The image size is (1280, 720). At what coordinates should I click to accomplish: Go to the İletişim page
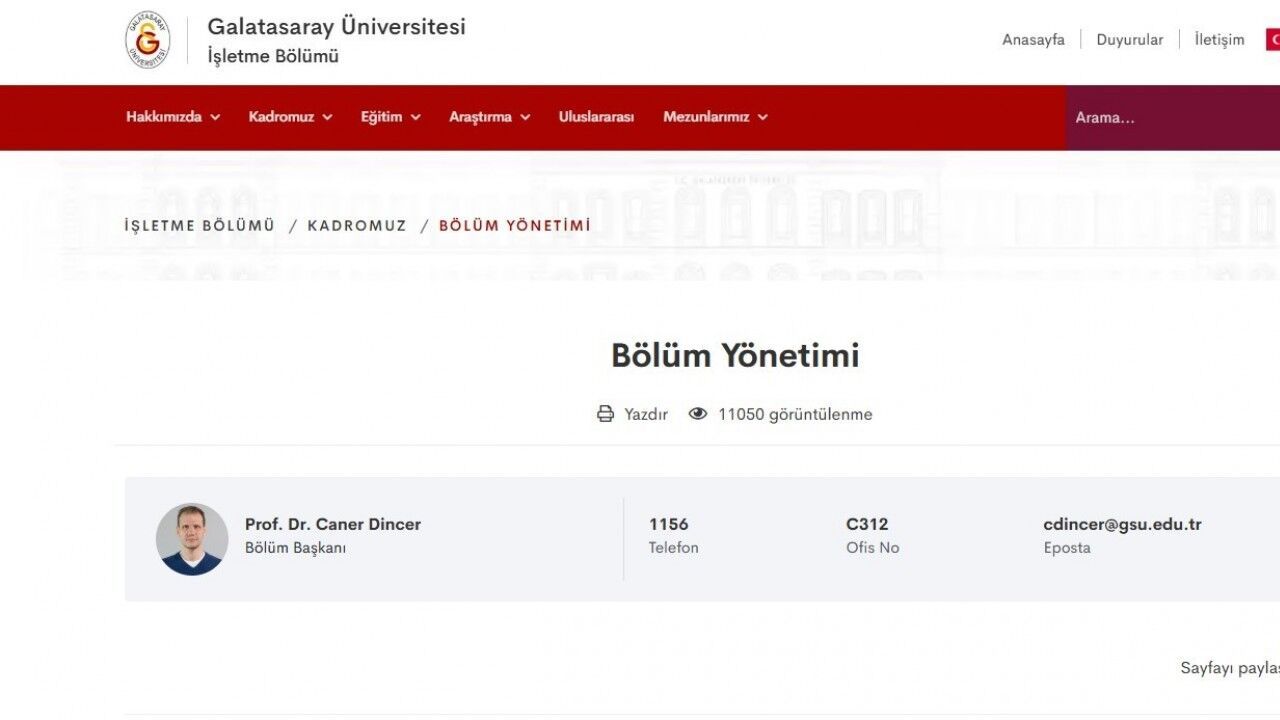(x=1219, y=40)
